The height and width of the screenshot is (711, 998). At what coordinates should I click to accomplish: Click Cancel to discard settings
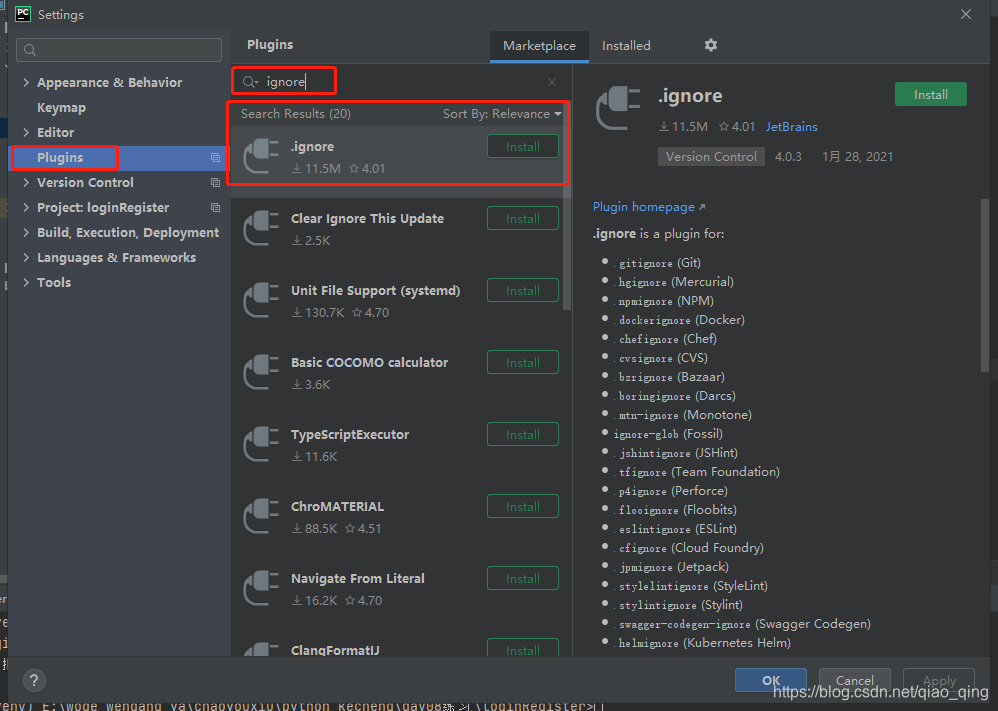pyautogui.click(x=854, y=680)
